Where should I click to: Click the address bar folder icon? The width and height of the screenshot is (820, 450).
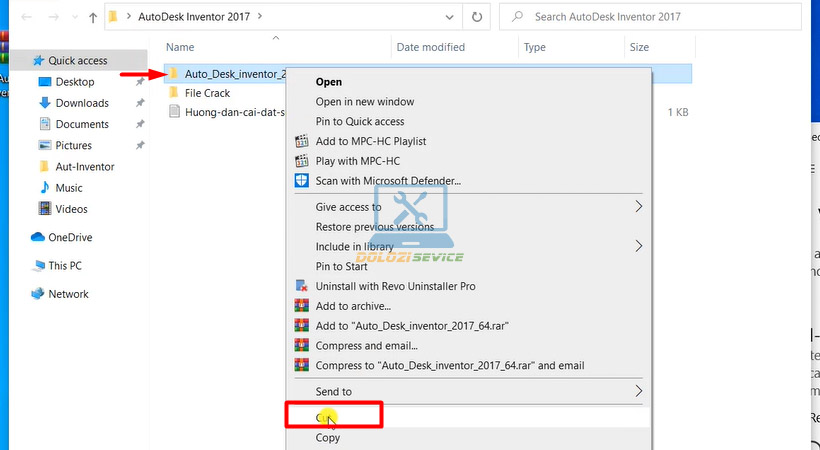tap(112, 17)
